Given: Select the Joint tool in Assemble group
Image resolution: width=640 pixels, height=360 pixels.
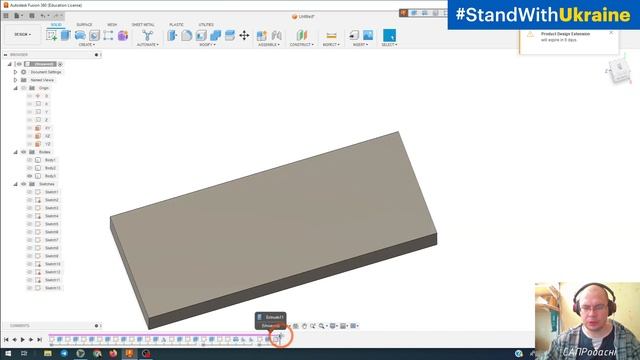Looking at the screenshot, I should (276, 36).
